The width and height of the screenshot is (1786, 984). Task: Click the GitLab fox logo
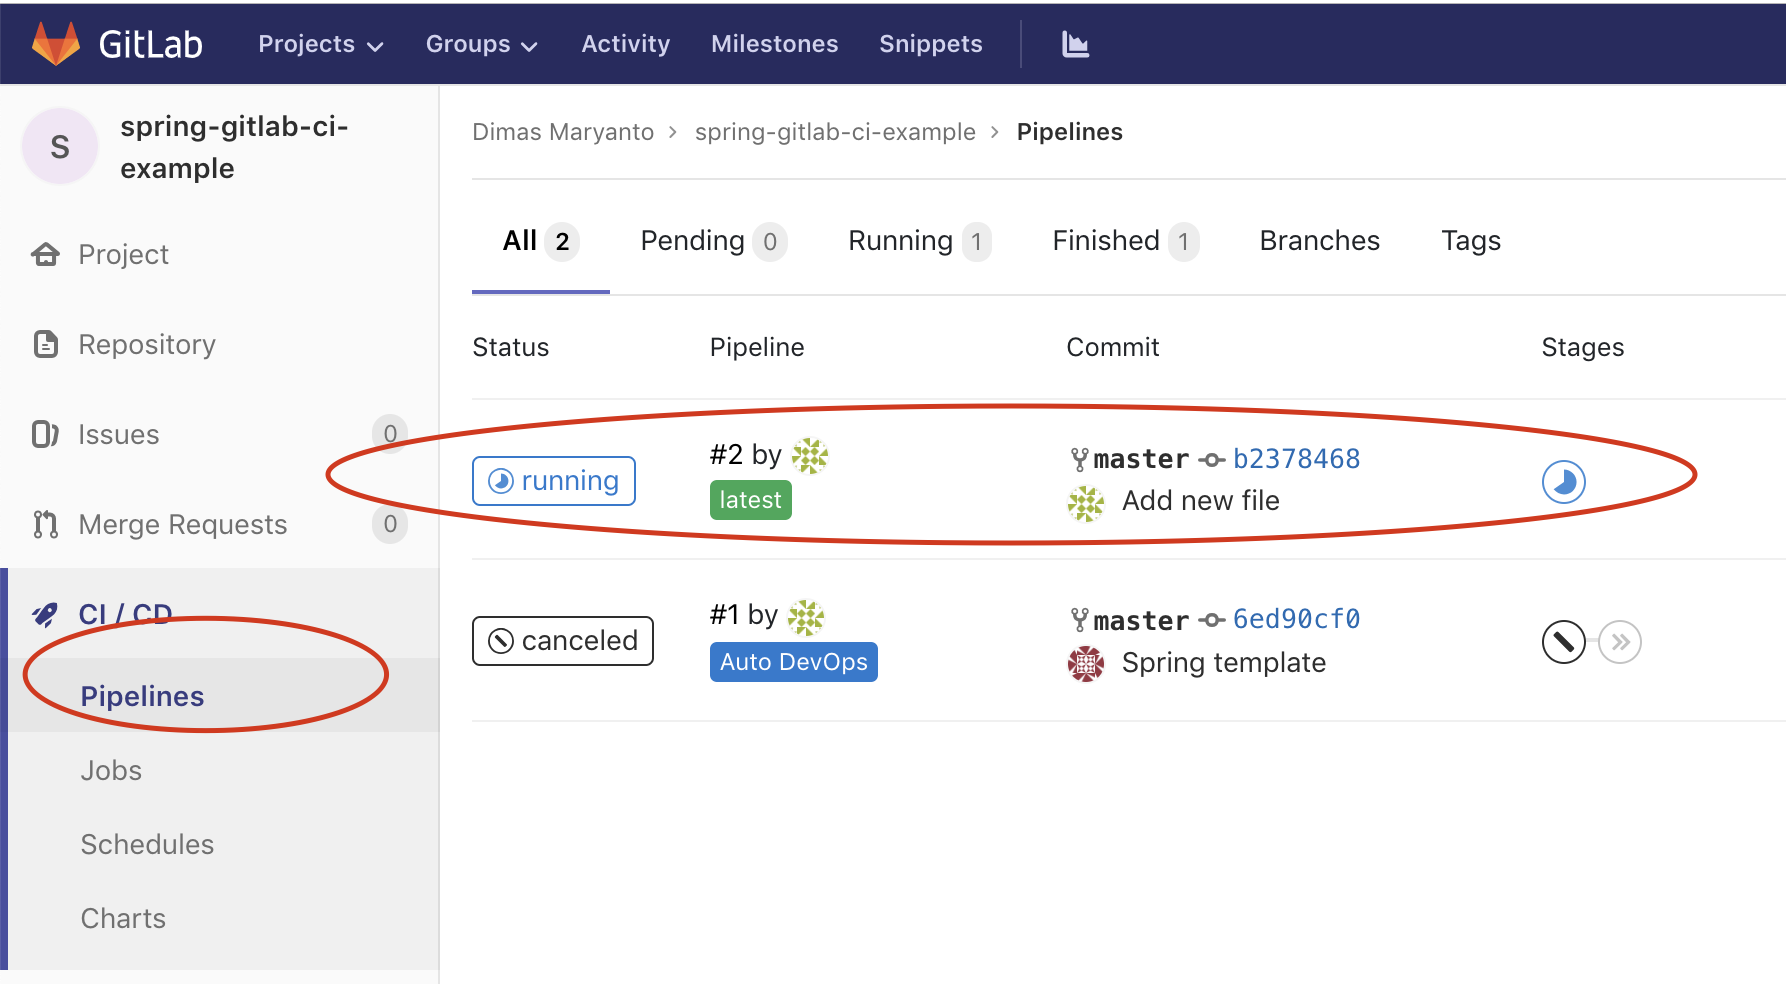(56, 44)
